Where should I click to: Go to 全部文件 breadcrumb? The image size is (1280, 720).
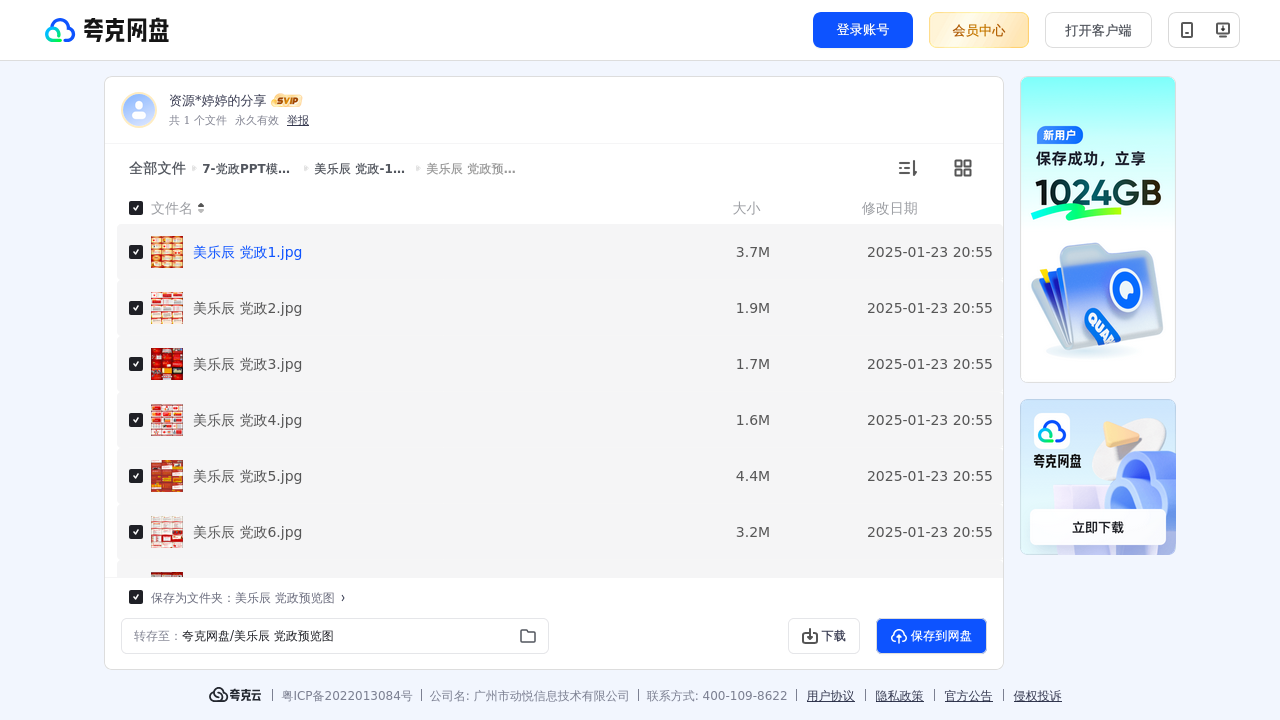point(157,168)
